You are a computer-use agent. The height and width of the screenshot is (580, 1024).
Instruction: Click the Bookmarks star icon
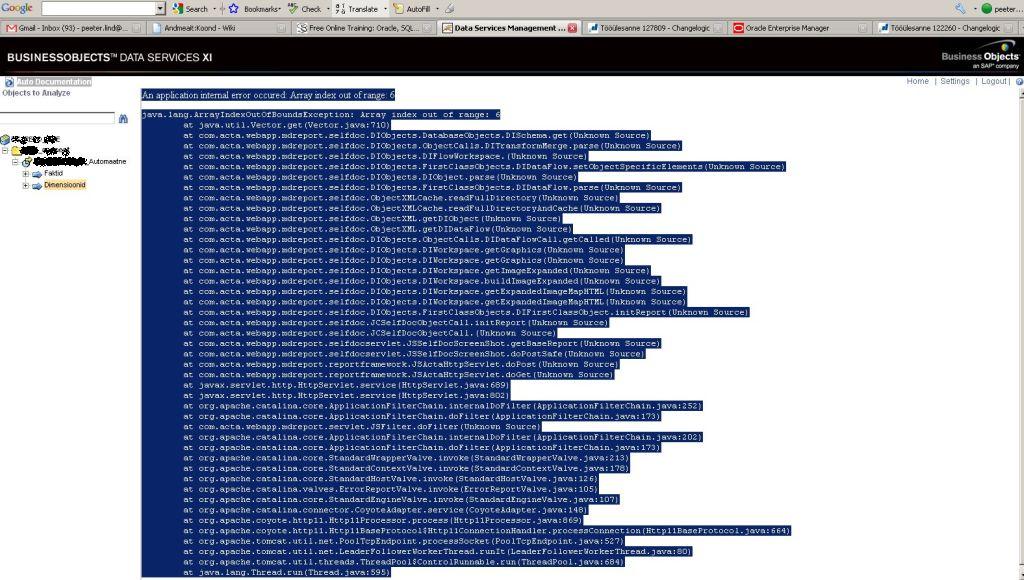pos(234,8)
